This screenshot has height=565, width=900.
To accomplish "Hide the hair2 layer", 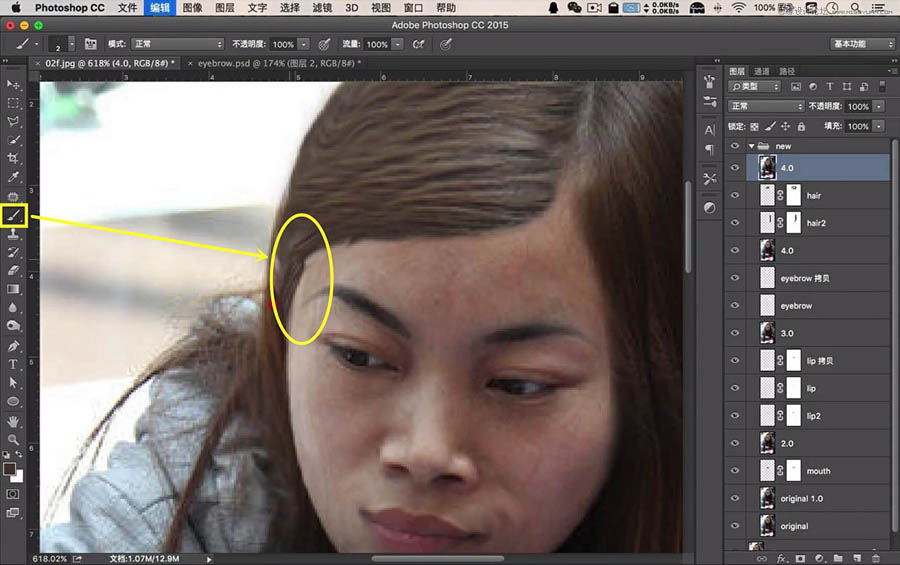I will pyautogui.click(x=735, y=223).
